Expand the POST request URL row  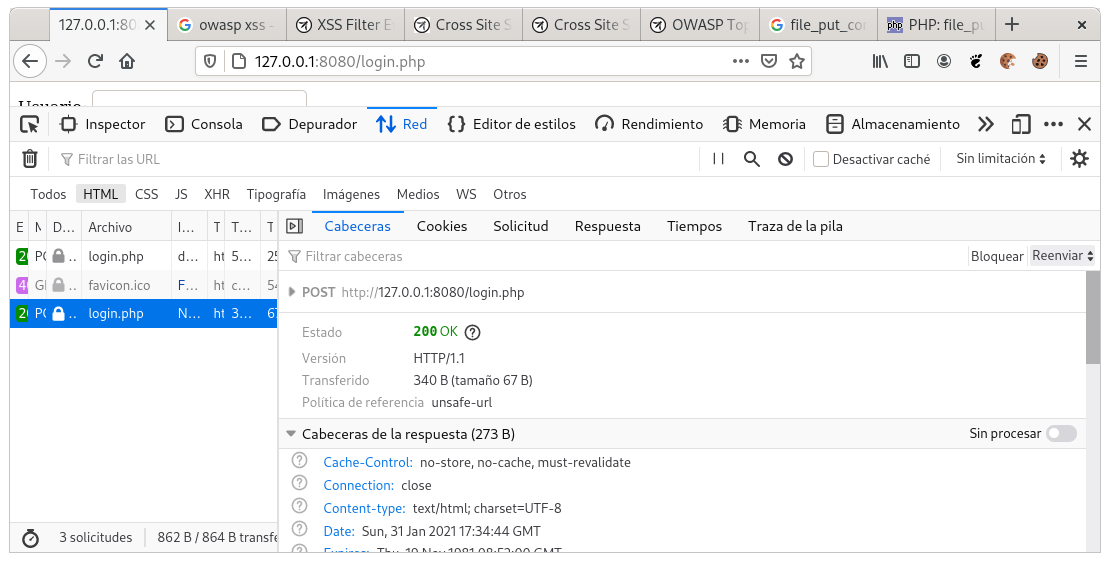click(292, 293)
